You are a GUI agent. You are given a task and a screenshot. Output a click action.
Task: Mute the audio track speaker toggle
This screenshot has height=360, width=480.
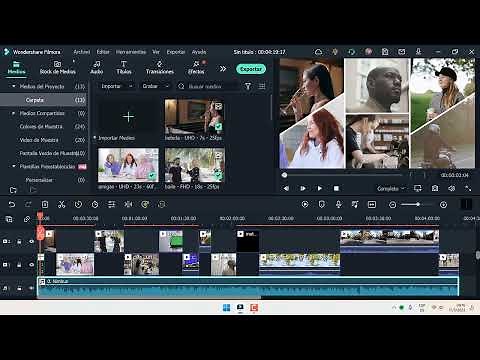pyautogui.click(x=31, y=288)
